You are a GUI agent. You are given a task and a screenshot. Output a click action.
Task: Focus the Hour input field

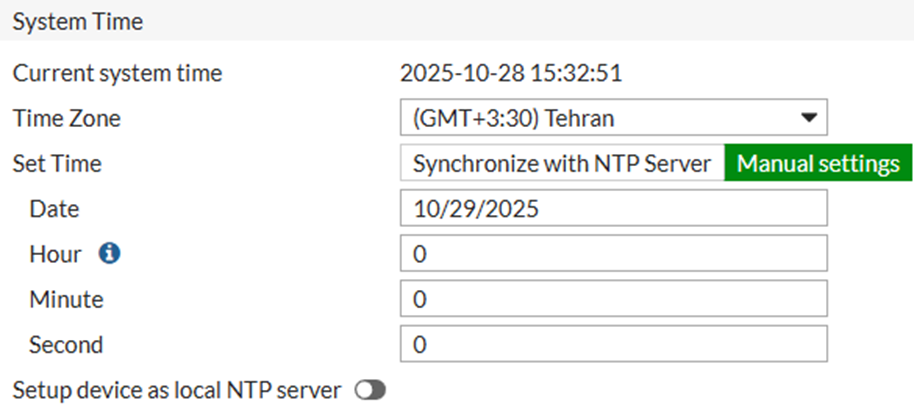coord(614,254)
